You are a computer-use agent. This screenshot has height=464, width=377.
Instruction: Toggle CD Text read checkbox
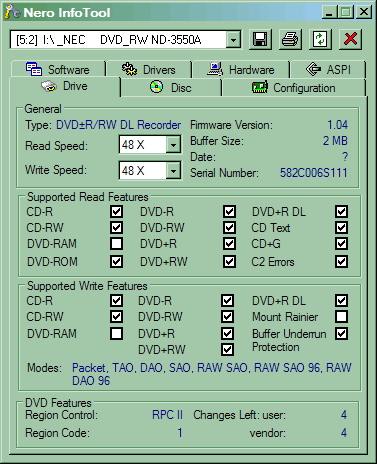point(341,228)
